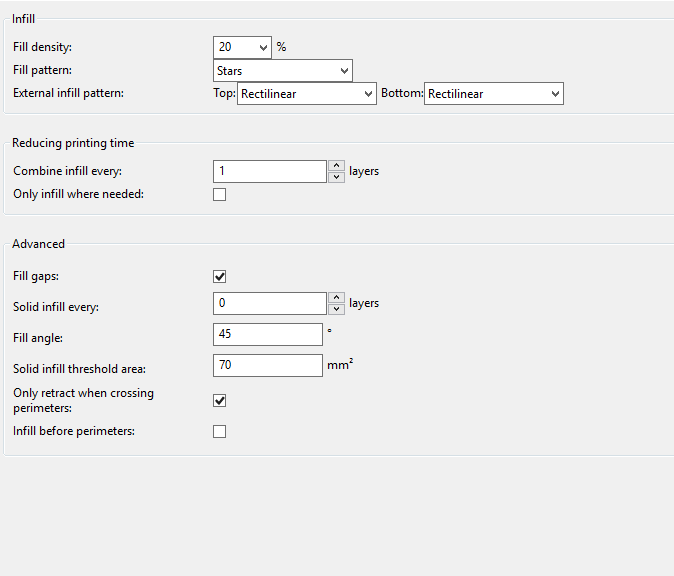Click the Solid infill threshold area label

coord(79,369)
